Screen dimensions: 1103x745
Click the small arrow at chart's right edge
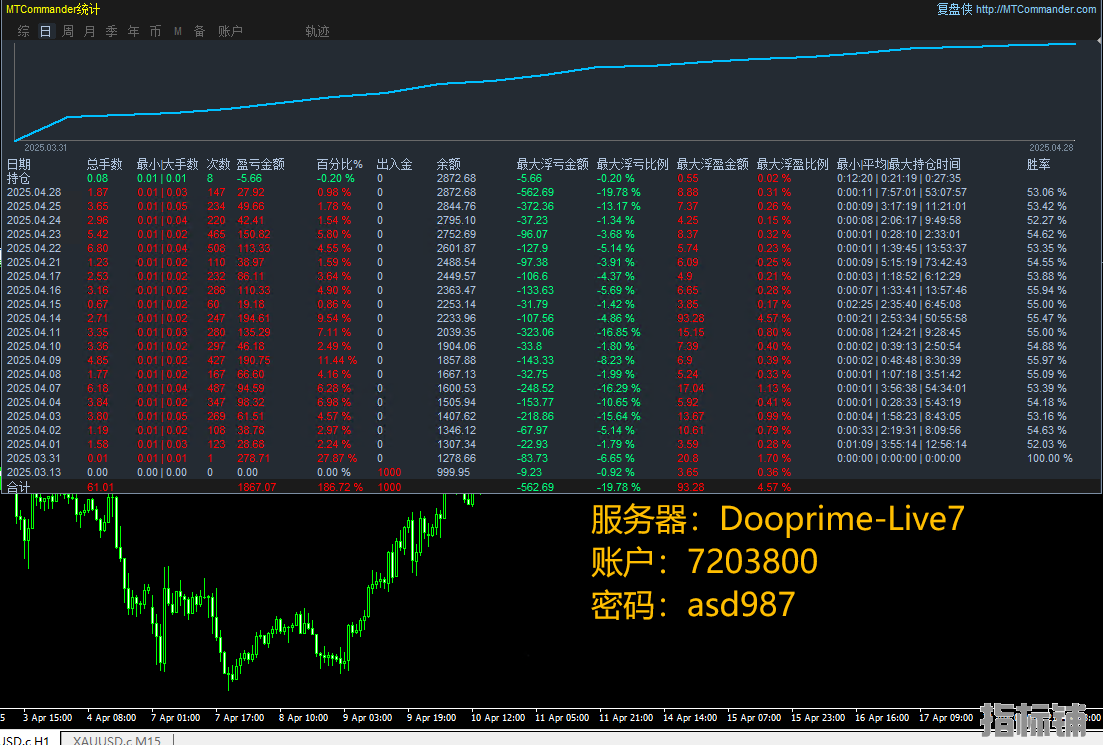tap(1099, 41)
